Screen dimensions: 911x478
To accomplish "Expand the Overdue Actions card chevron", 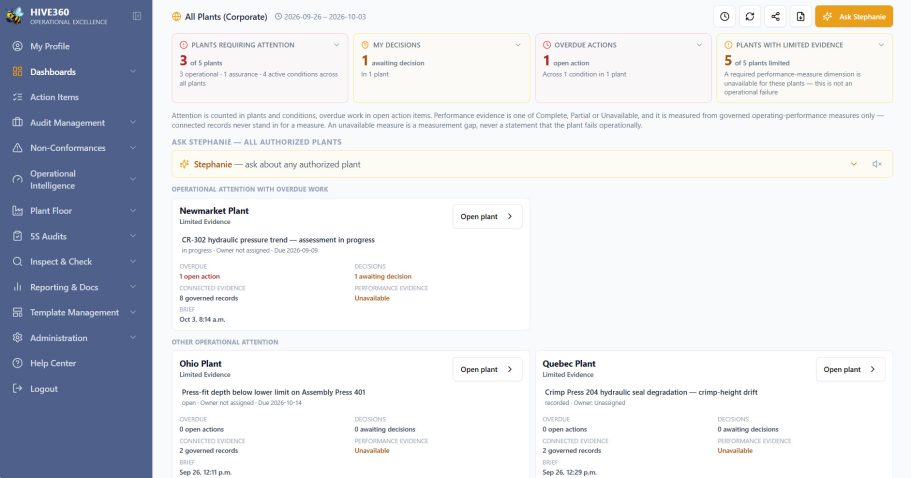I will point(700,45).
